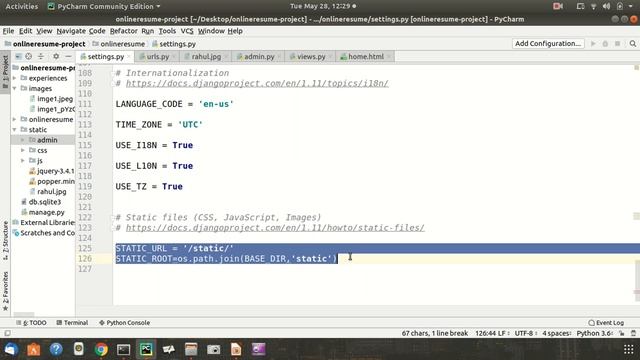Click the Python 3.6 interpreter status entry
This screenshot has height=360, width=640.
tap(595, 333)
